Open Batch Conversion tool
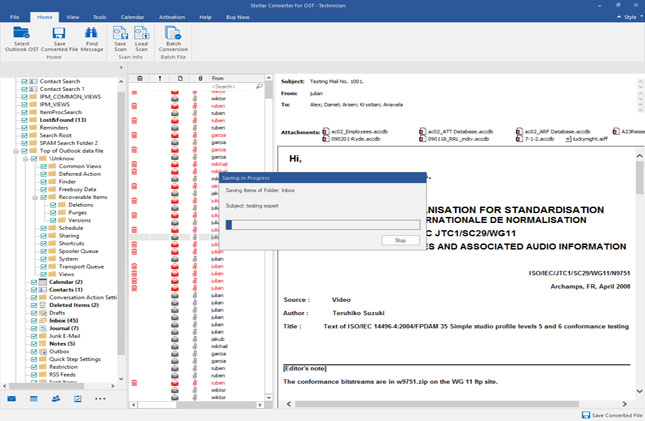Viewport: 645px width, 421px height. 173,39
